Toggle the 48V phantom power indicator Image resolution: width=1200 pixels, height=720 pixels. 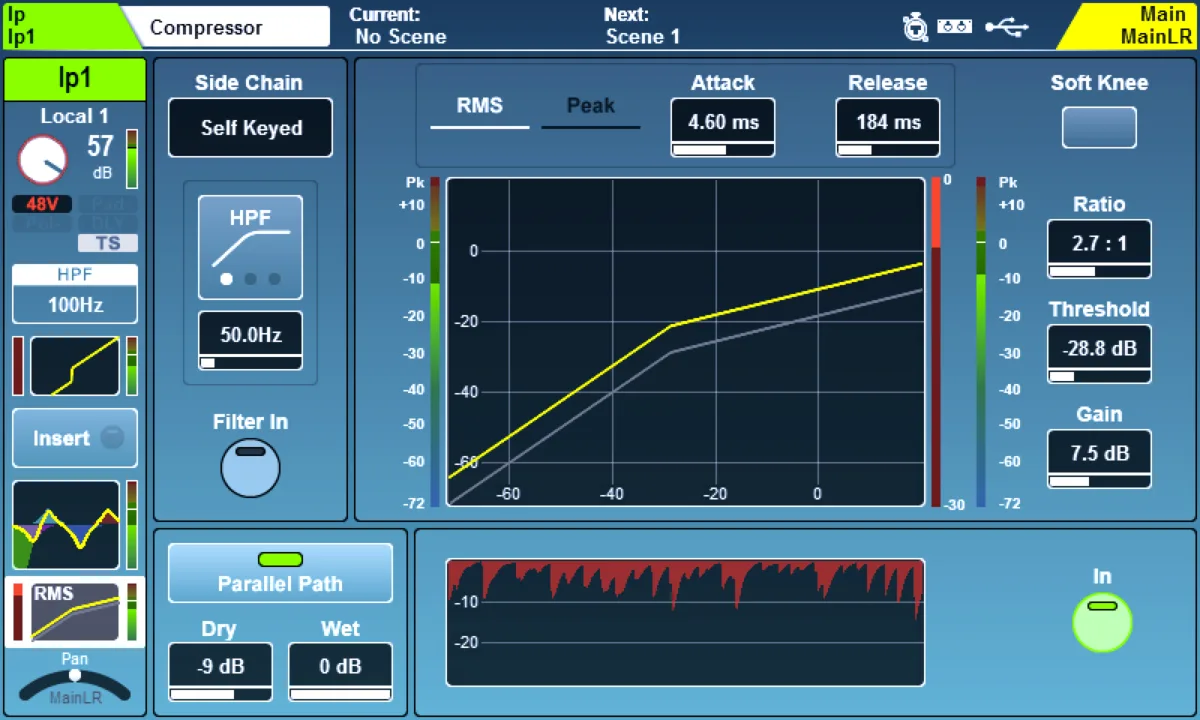coord(42,204)
